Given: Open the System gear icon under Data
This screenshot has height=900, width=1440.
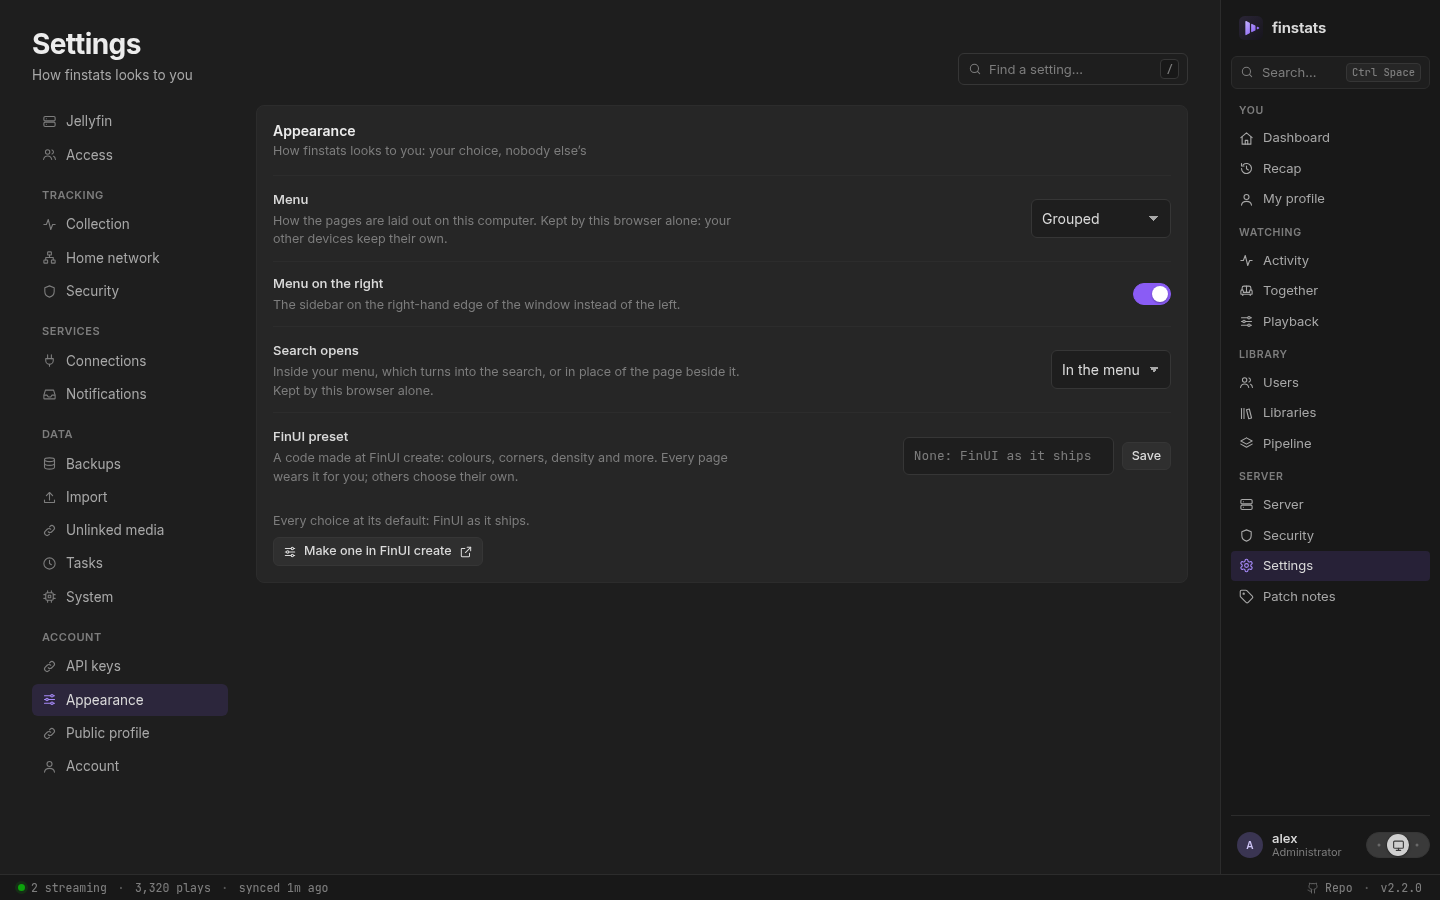Looking at the screenshot, I should [49, 597].
